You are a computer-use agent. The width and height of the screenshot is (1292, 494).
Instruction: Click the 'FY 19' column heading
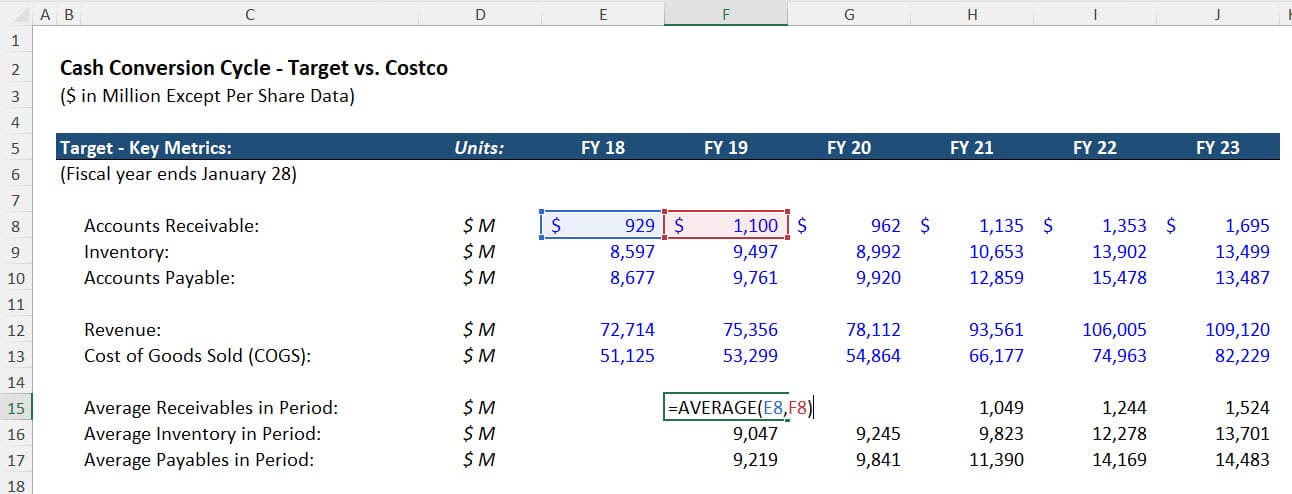pyautogui.click(x=726, y=148)
